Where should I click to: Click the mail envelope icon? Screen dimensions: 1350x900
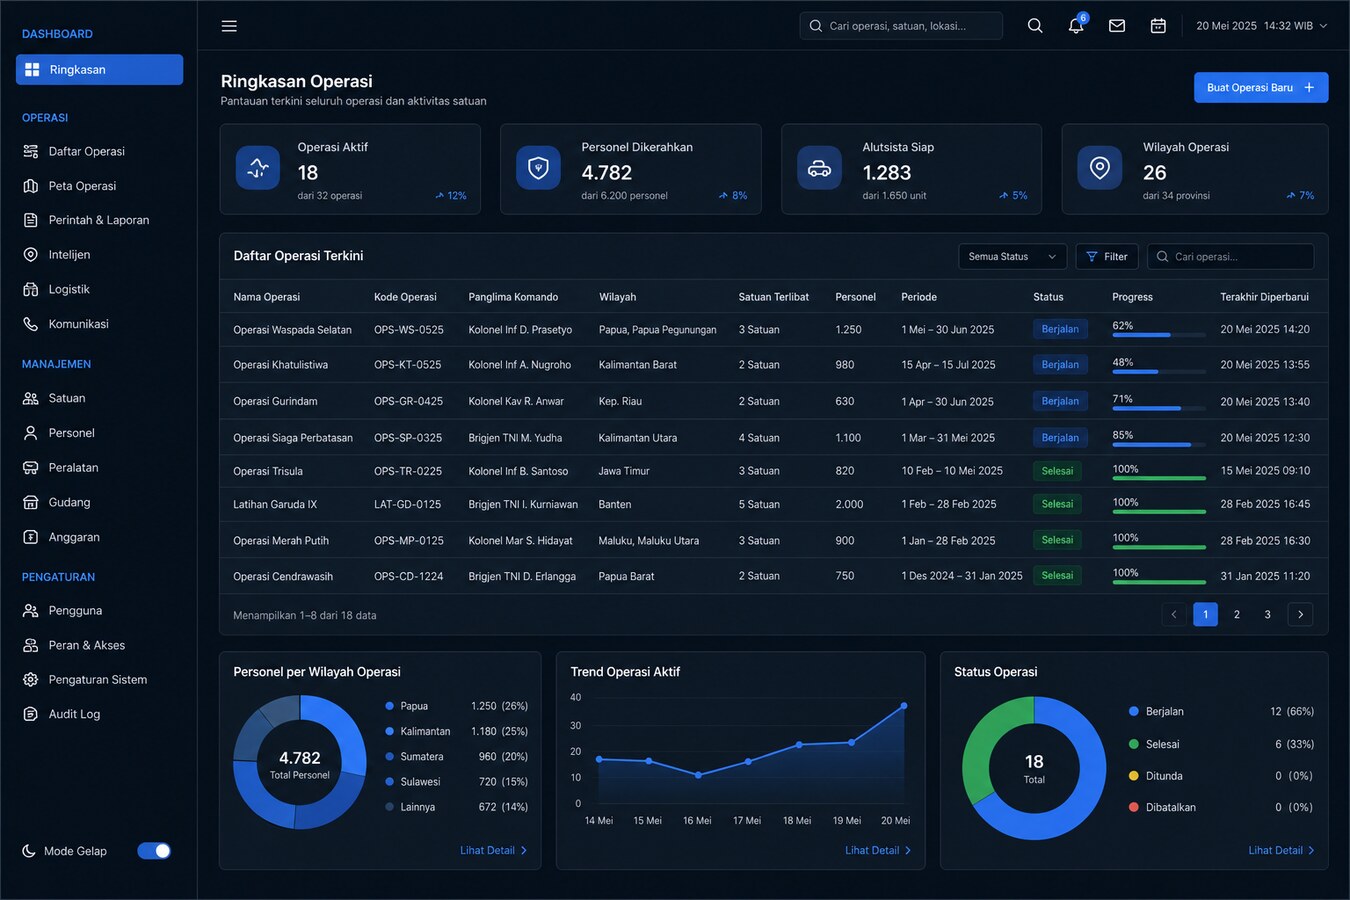coord(1117,26)
